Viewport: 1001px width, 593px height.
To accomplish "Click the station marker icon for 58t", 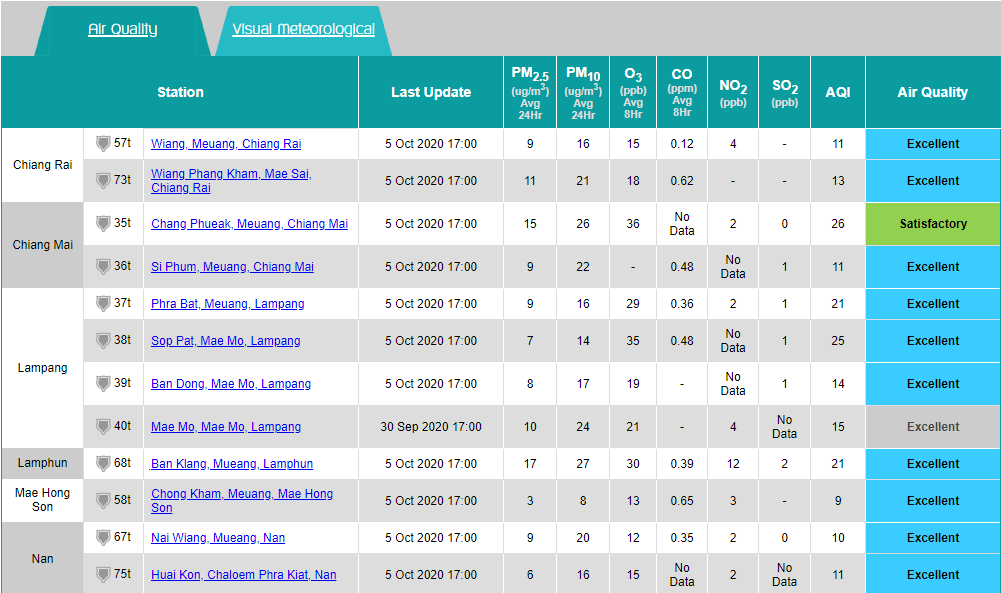I will (x=103, y=500).
